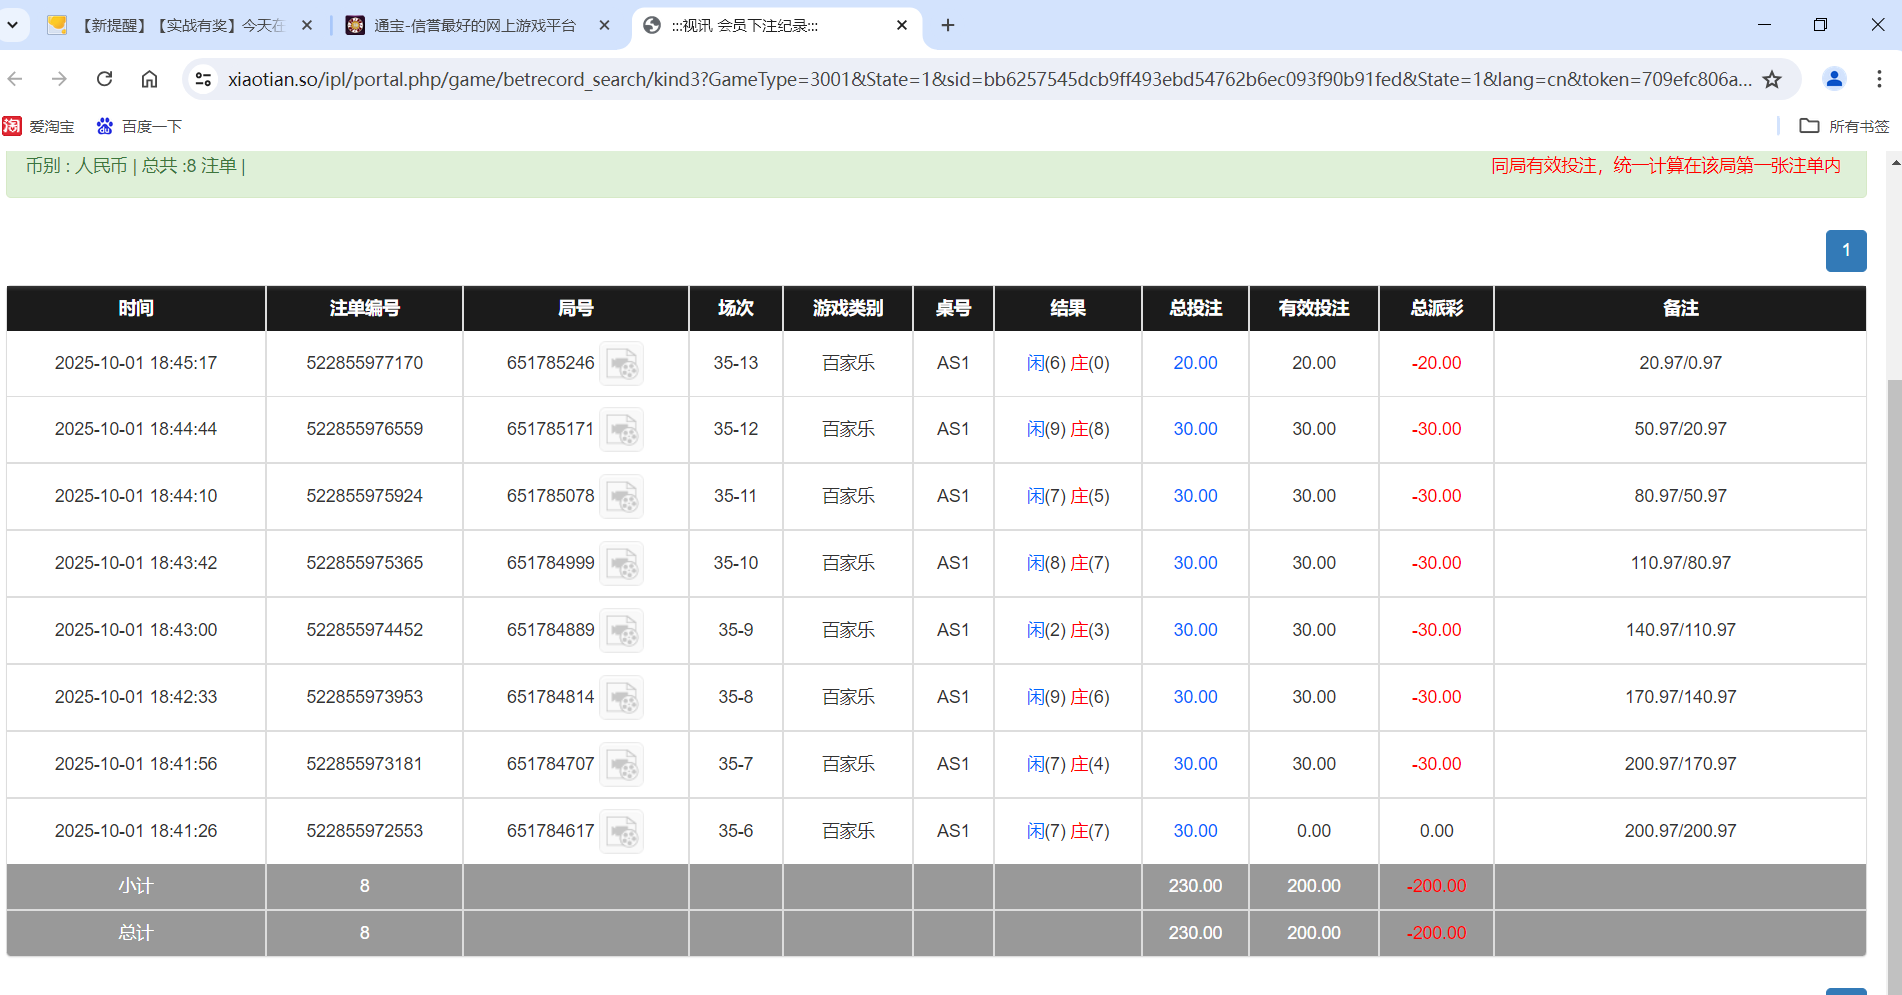Open replay icon for round 651784617
The height and width of the screenshot is (995, 1902).
[623, 831]
